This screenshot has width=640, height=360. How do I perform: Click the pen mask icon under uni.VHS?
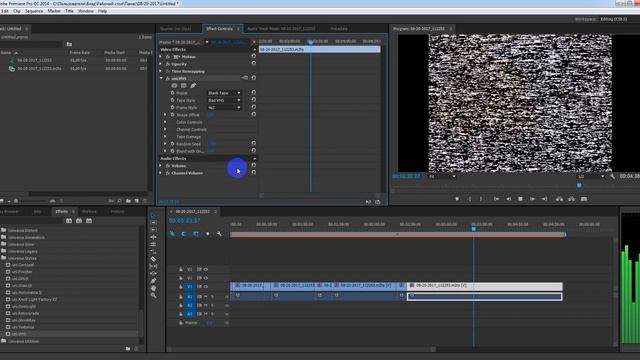[x=193, y=86]
